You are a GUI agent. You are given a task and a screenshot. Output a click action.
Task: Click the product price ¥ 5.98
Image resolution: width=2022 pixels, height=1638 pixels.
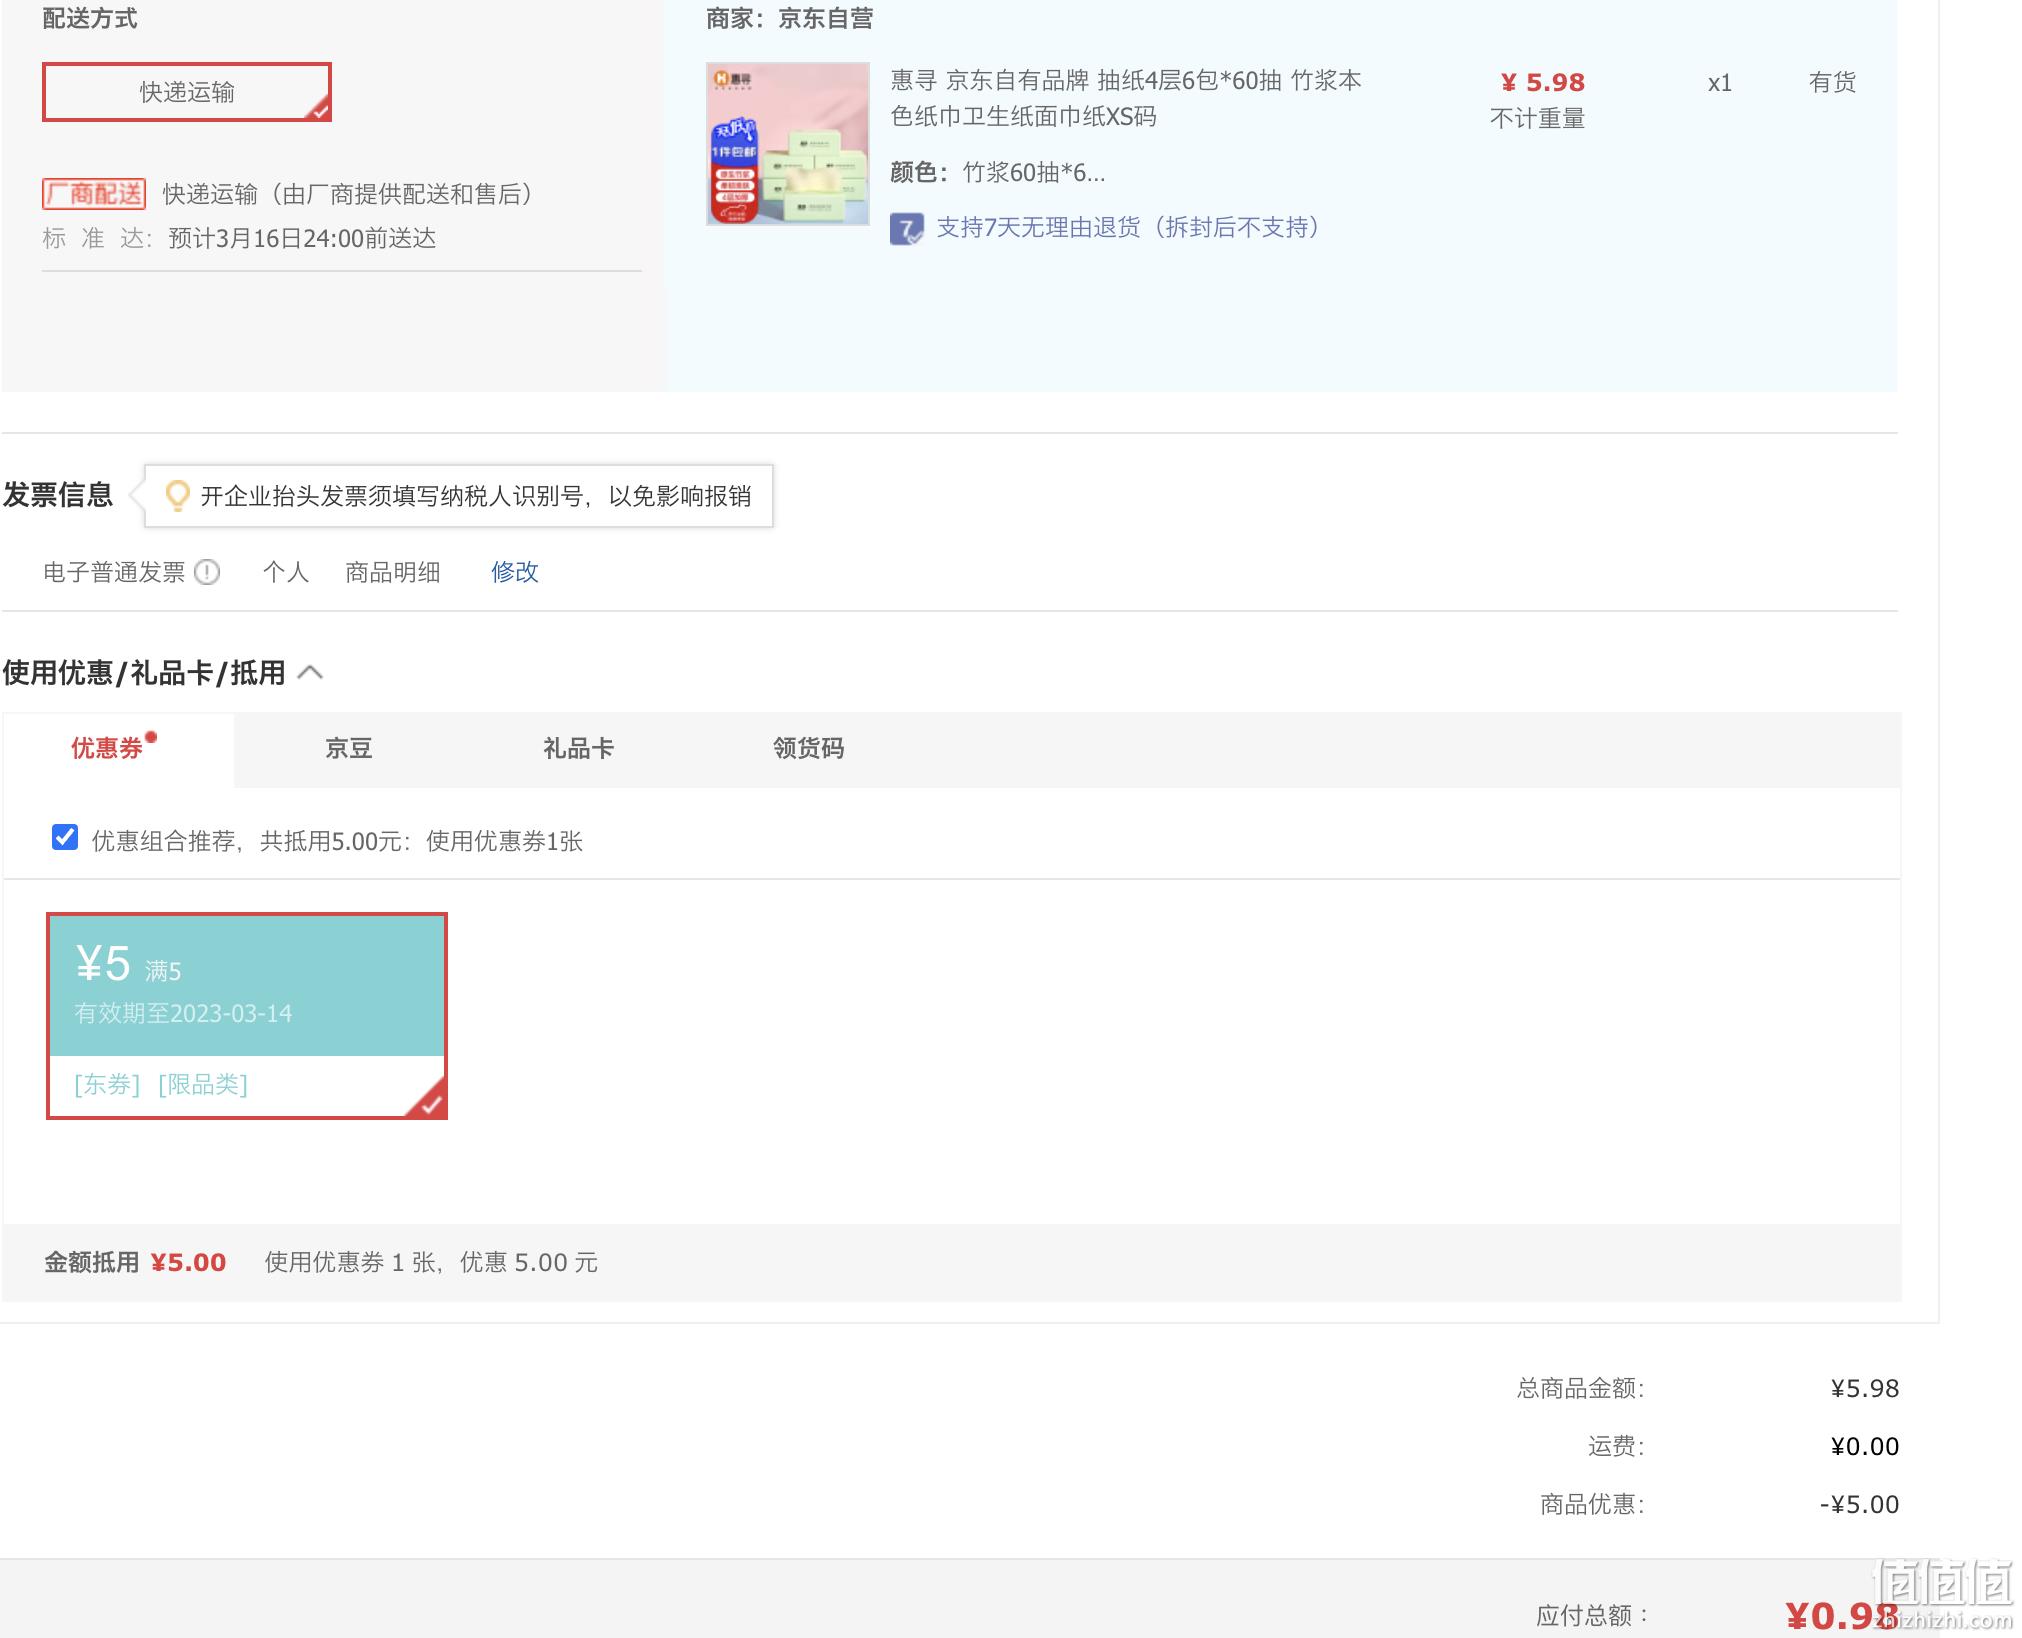tap(1543, 83)
